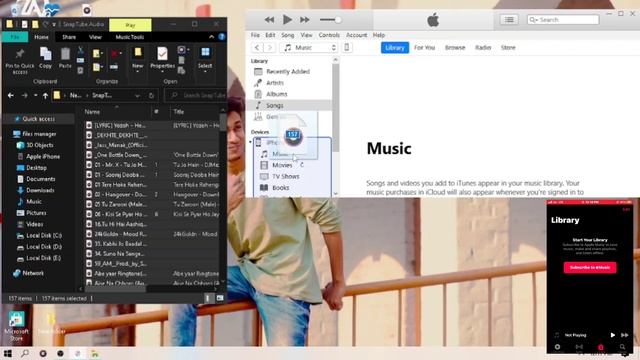
Task: Click the Search SnapTube search box
Action: click(196, 96)
